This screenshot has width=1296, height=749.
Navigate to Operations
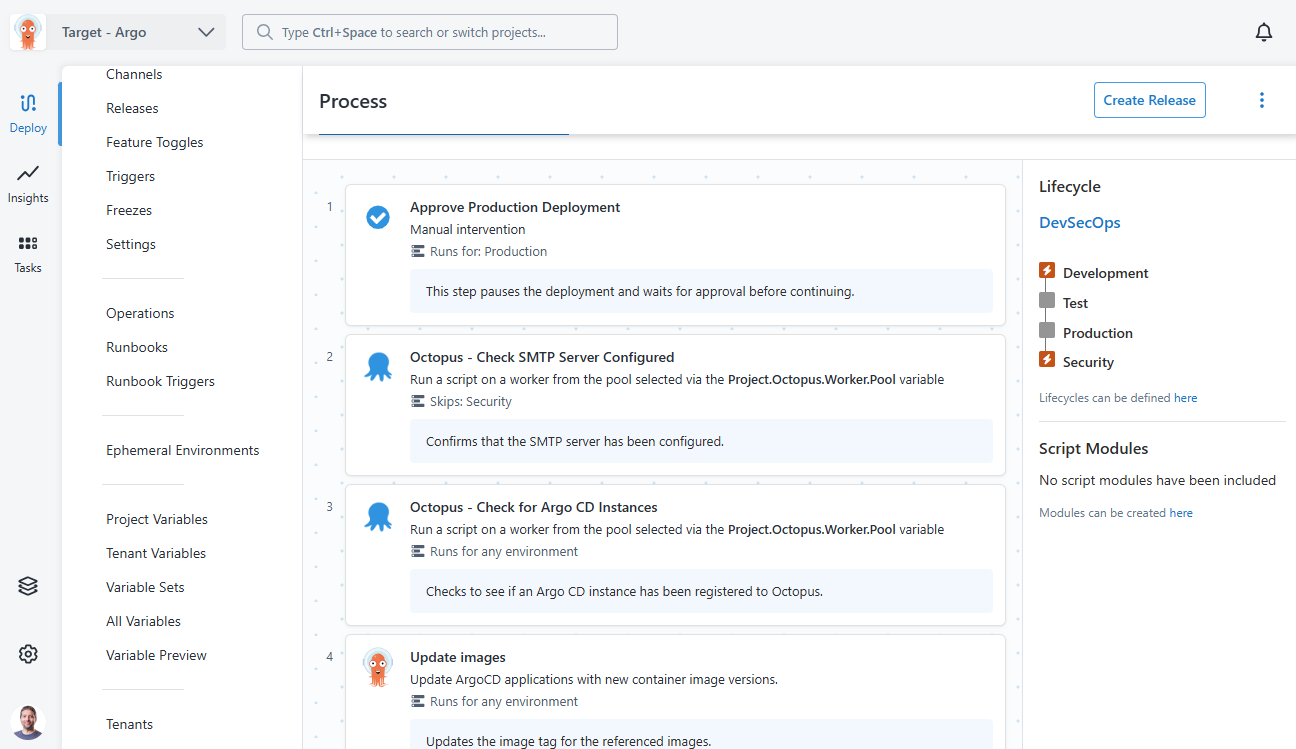(x=140, y=313)
